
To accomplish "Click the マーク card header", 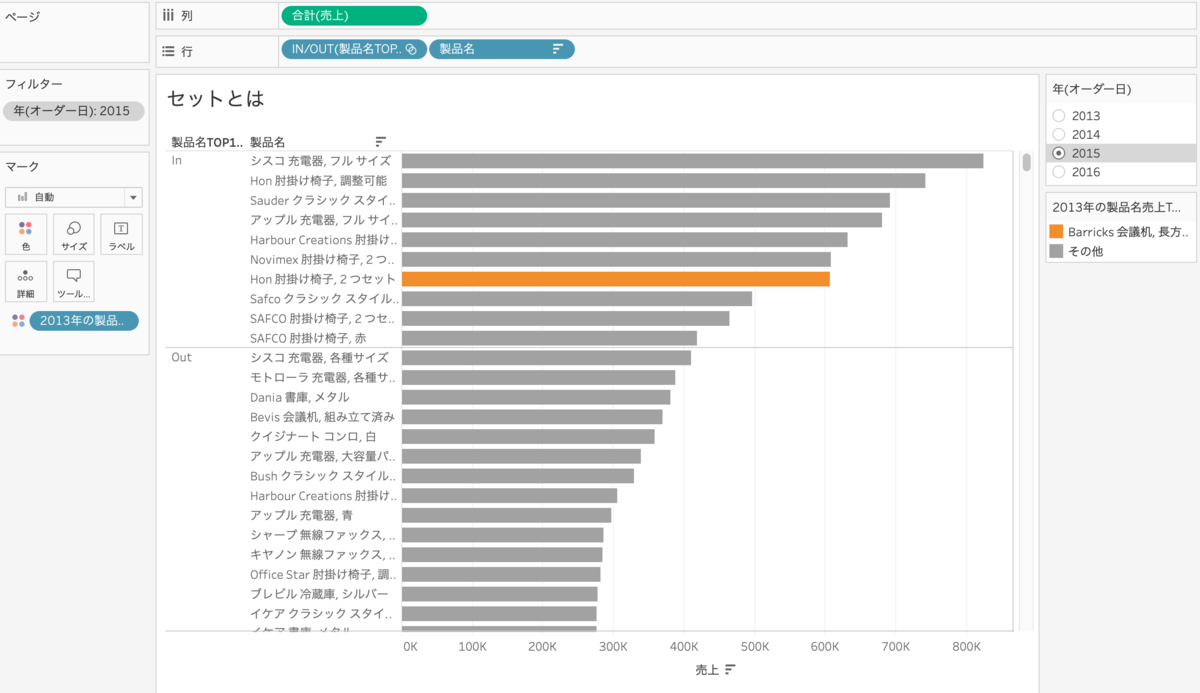I will tap(22, 166).
